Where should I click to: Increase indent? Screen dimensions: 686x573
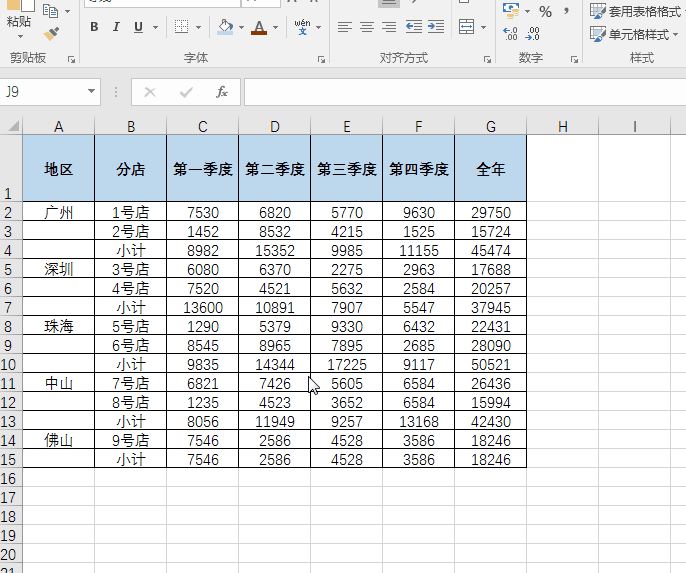click(x=436, y=27)
